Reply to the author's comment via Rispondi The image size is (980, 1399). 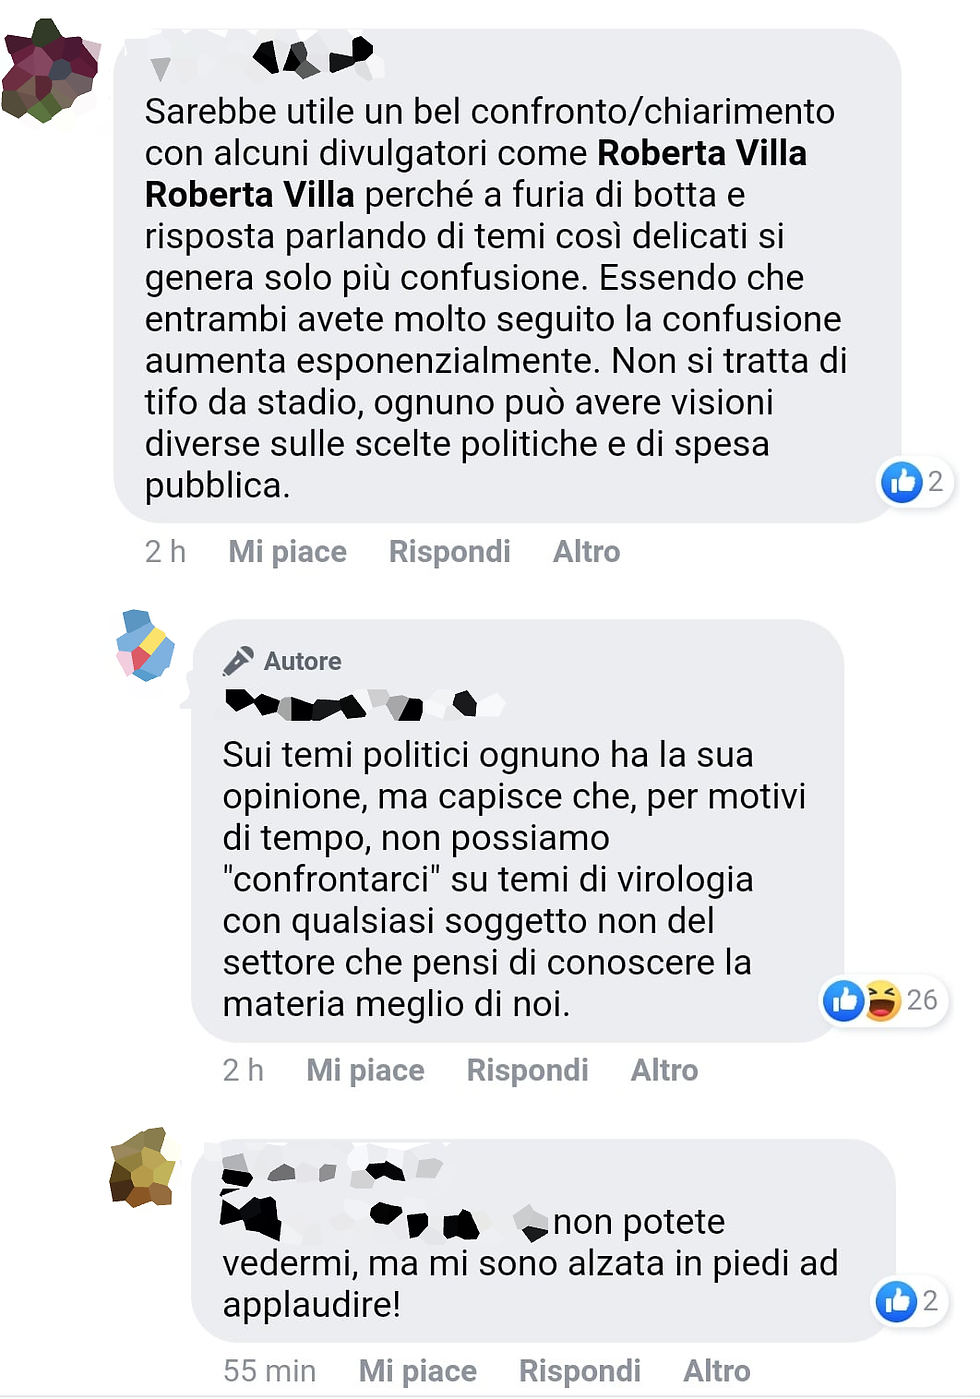coord(527,1071)
